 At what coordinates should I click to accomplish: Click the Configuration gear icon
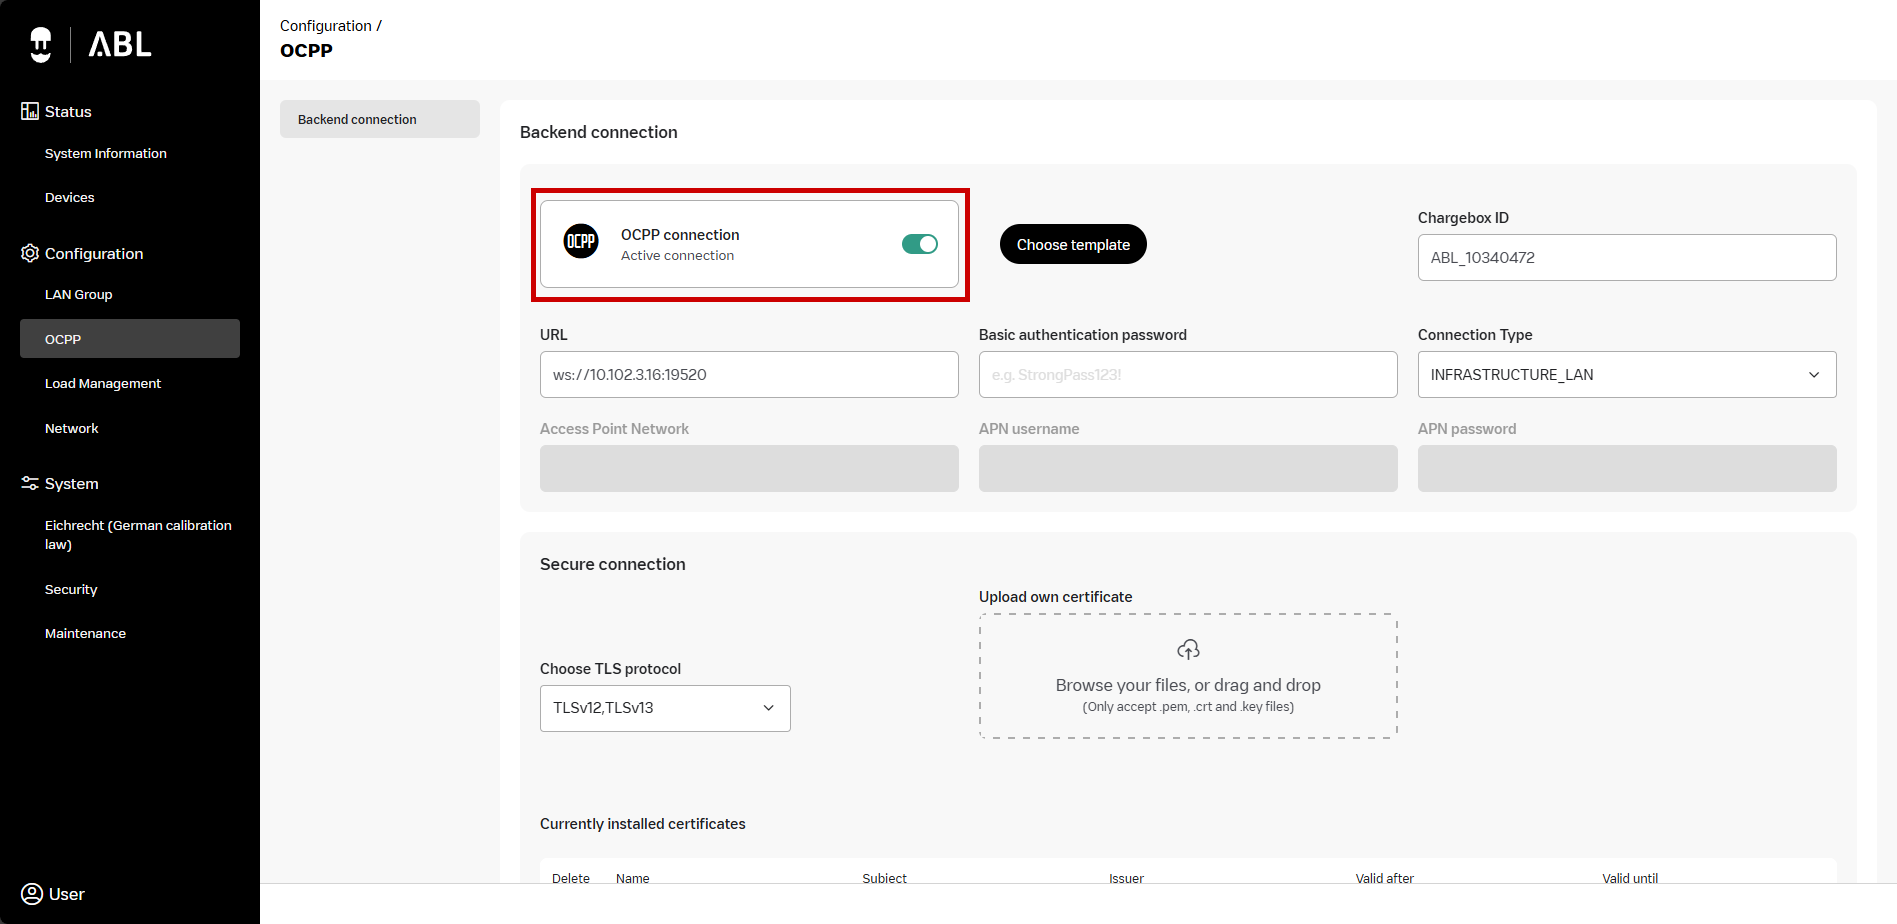(30, 253)
